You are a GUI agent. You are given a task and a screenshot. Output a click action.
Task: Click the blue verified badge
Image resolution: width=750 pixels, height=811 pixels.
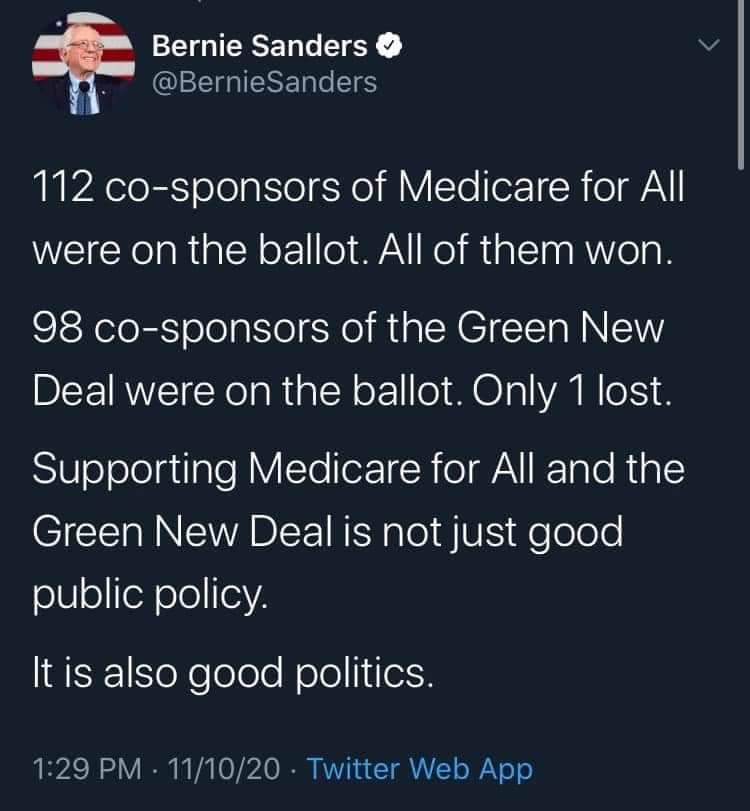[390, 46]
